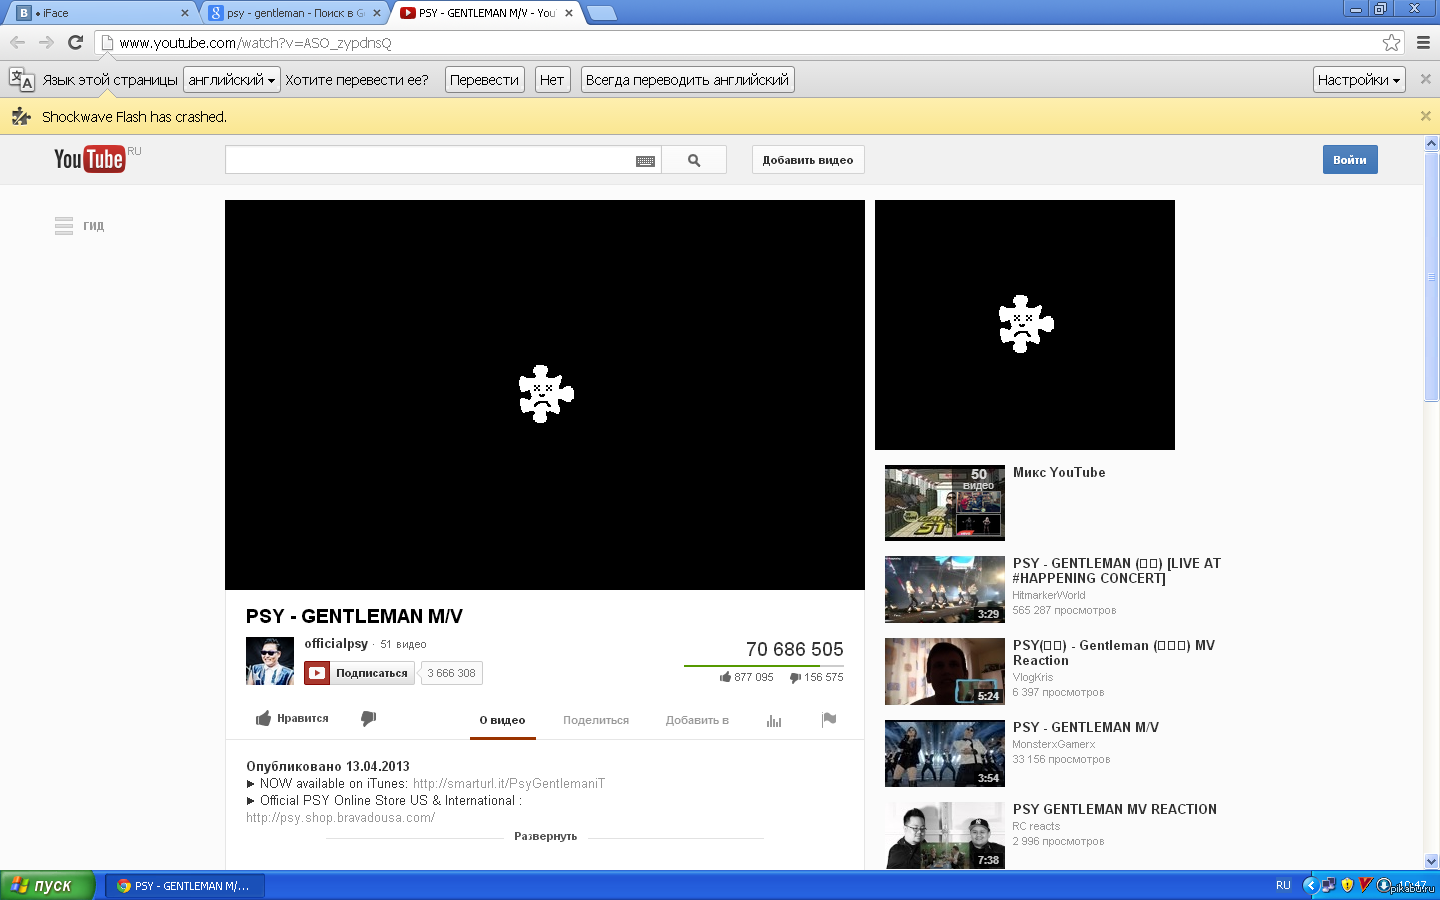Switch to the psy - gentleman search tab

[x=295, y=13]
